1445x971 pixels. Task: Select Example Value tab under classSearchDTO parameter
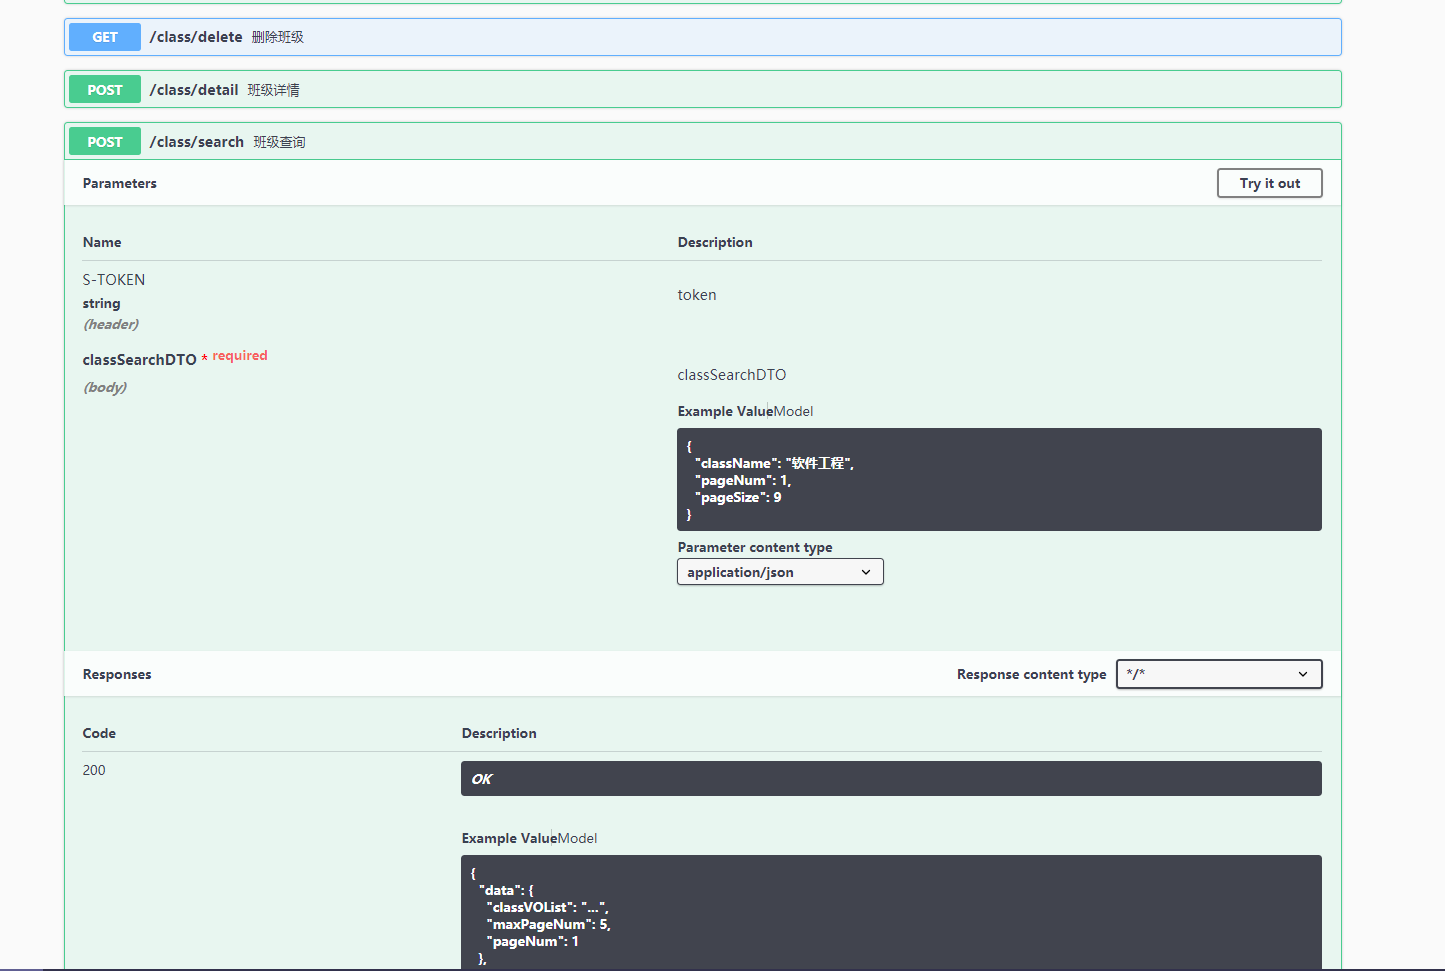click(x=724, y=411)
